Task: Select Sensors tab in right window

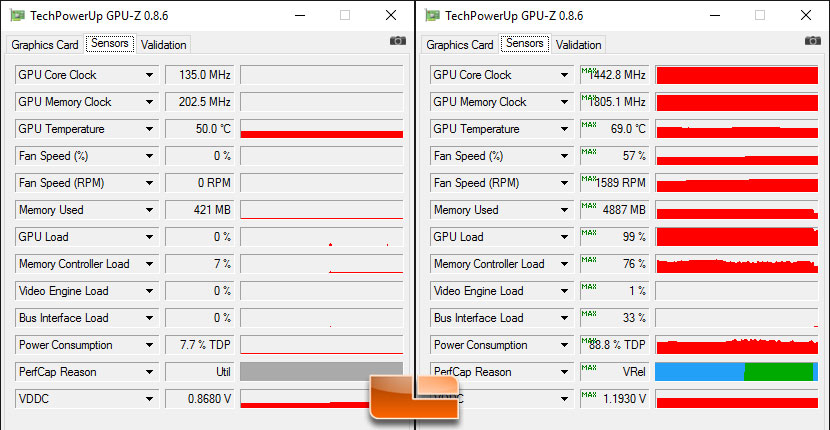Action: (525, 43)
